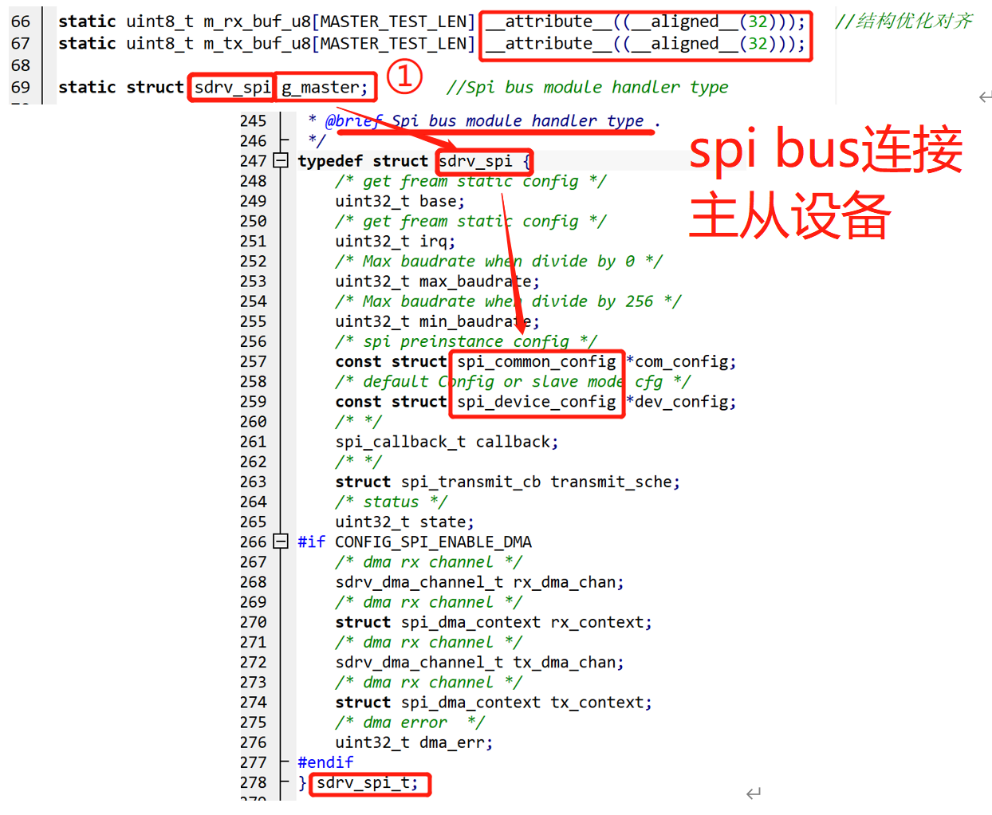Click the boxed sdrv_spi_t typedef name

point(368,783)
